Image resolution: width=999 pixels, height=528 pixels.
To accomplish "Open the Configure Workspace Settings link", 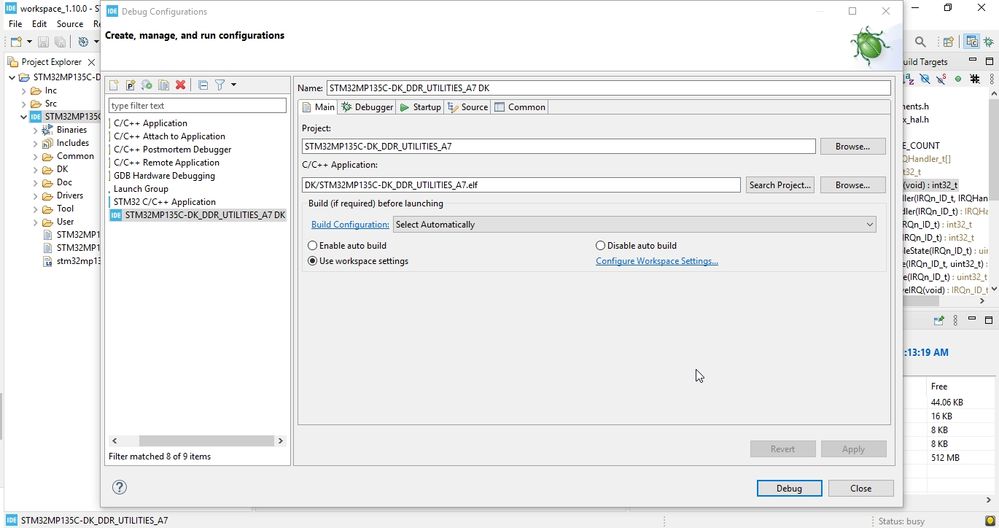I will (x=657, y=262).
